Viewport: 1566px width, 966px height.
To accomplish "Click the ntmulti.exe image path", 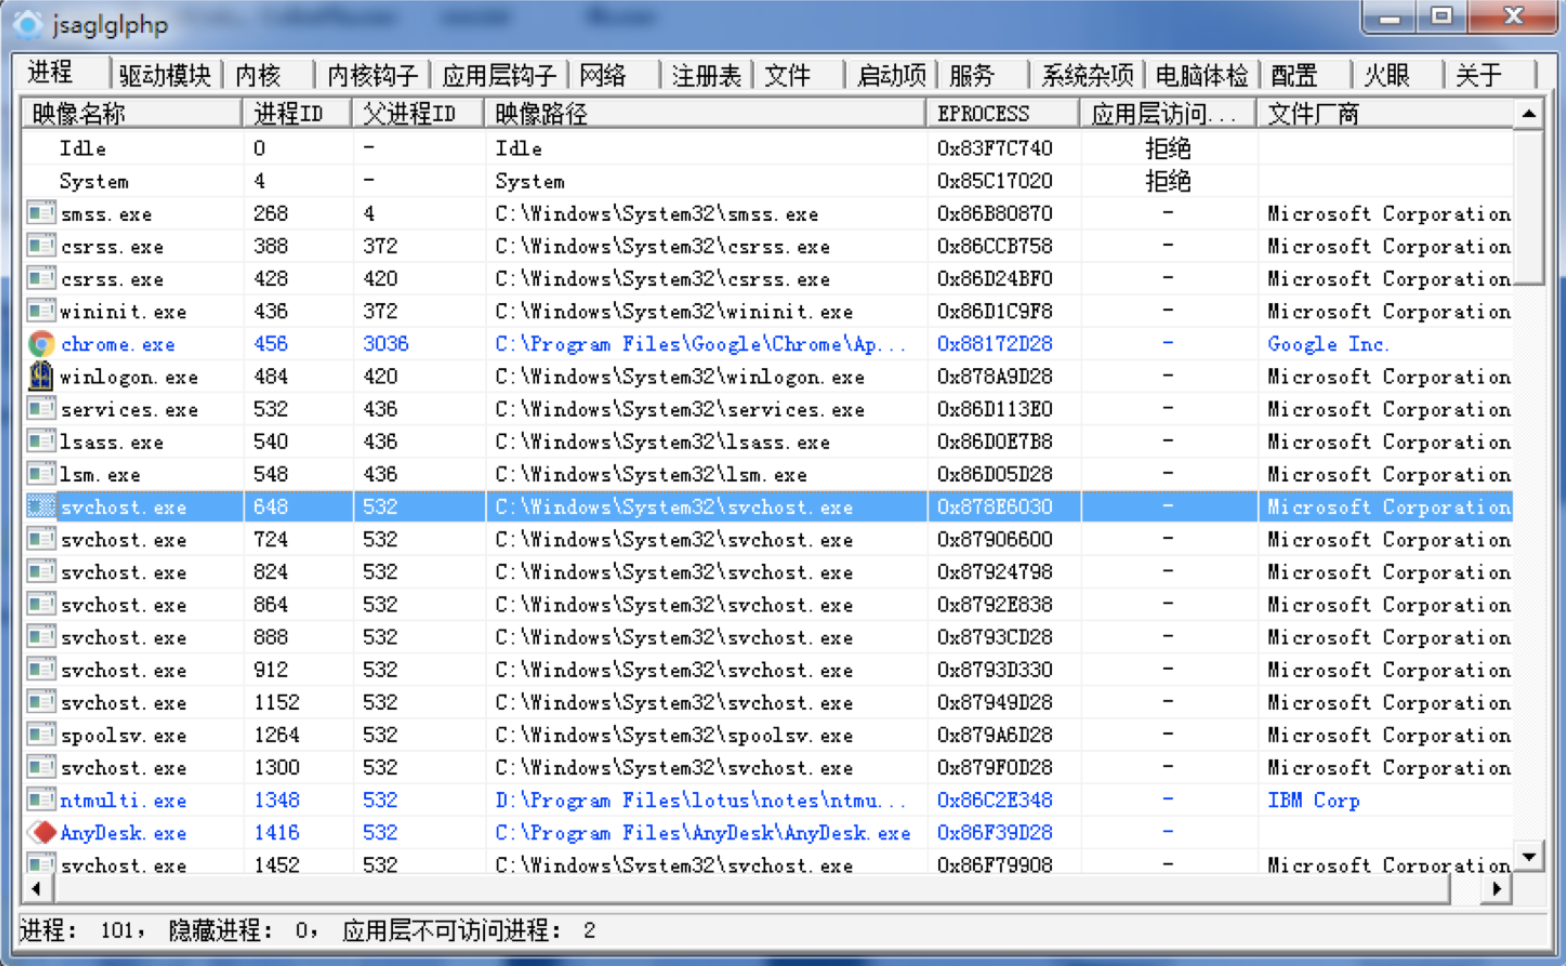I will click(x=701, y=800).
